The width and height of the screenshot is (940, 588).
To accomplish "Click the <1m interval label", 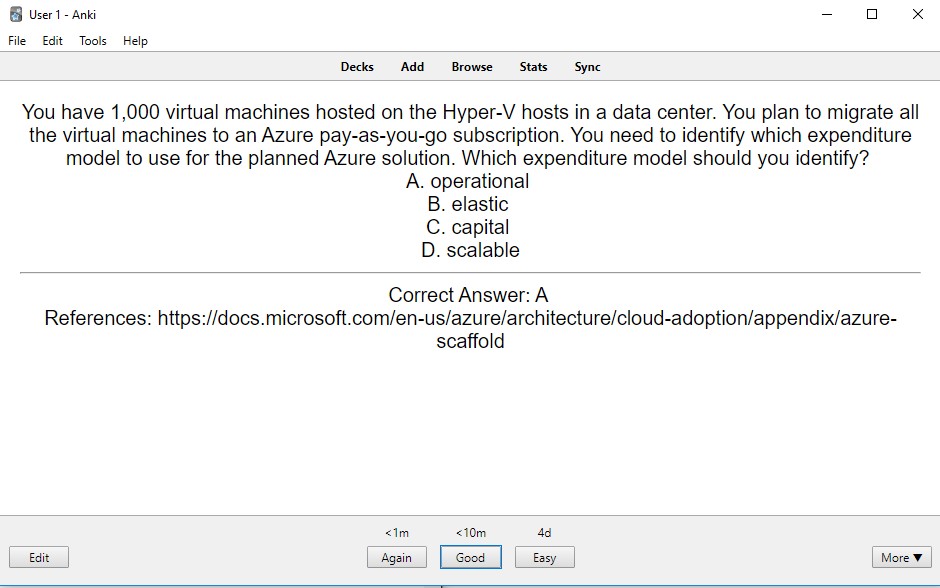I will tap(397, 533).
